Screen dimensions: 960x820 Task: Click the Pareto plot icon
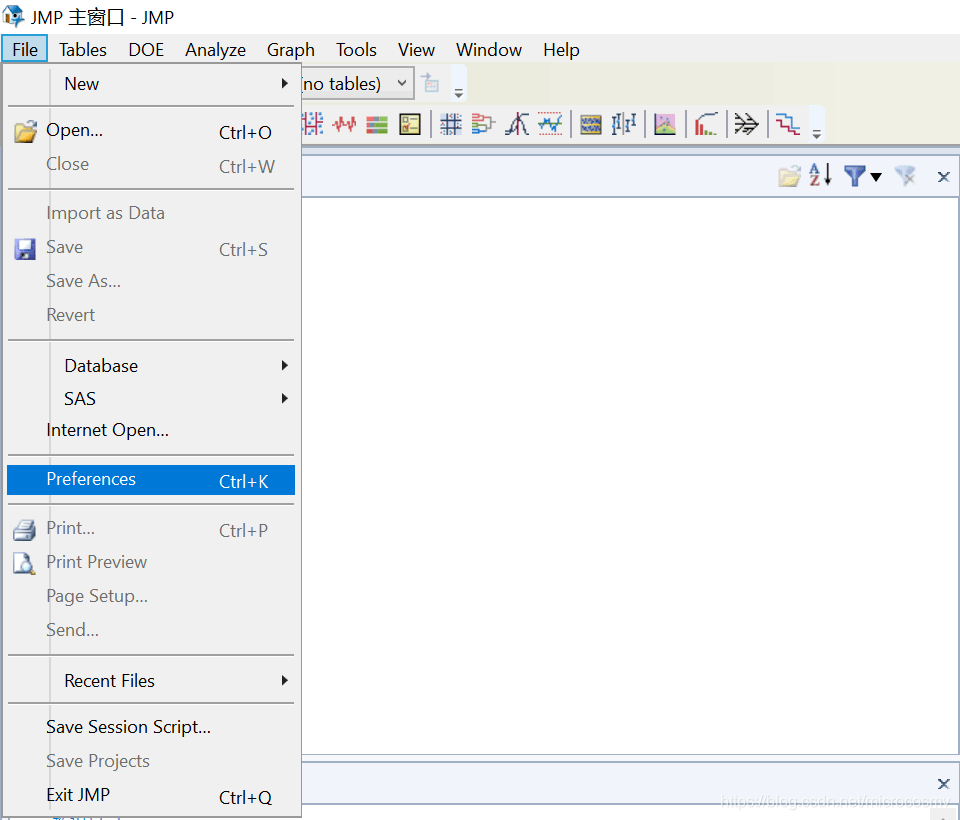(x=706, y=124)
